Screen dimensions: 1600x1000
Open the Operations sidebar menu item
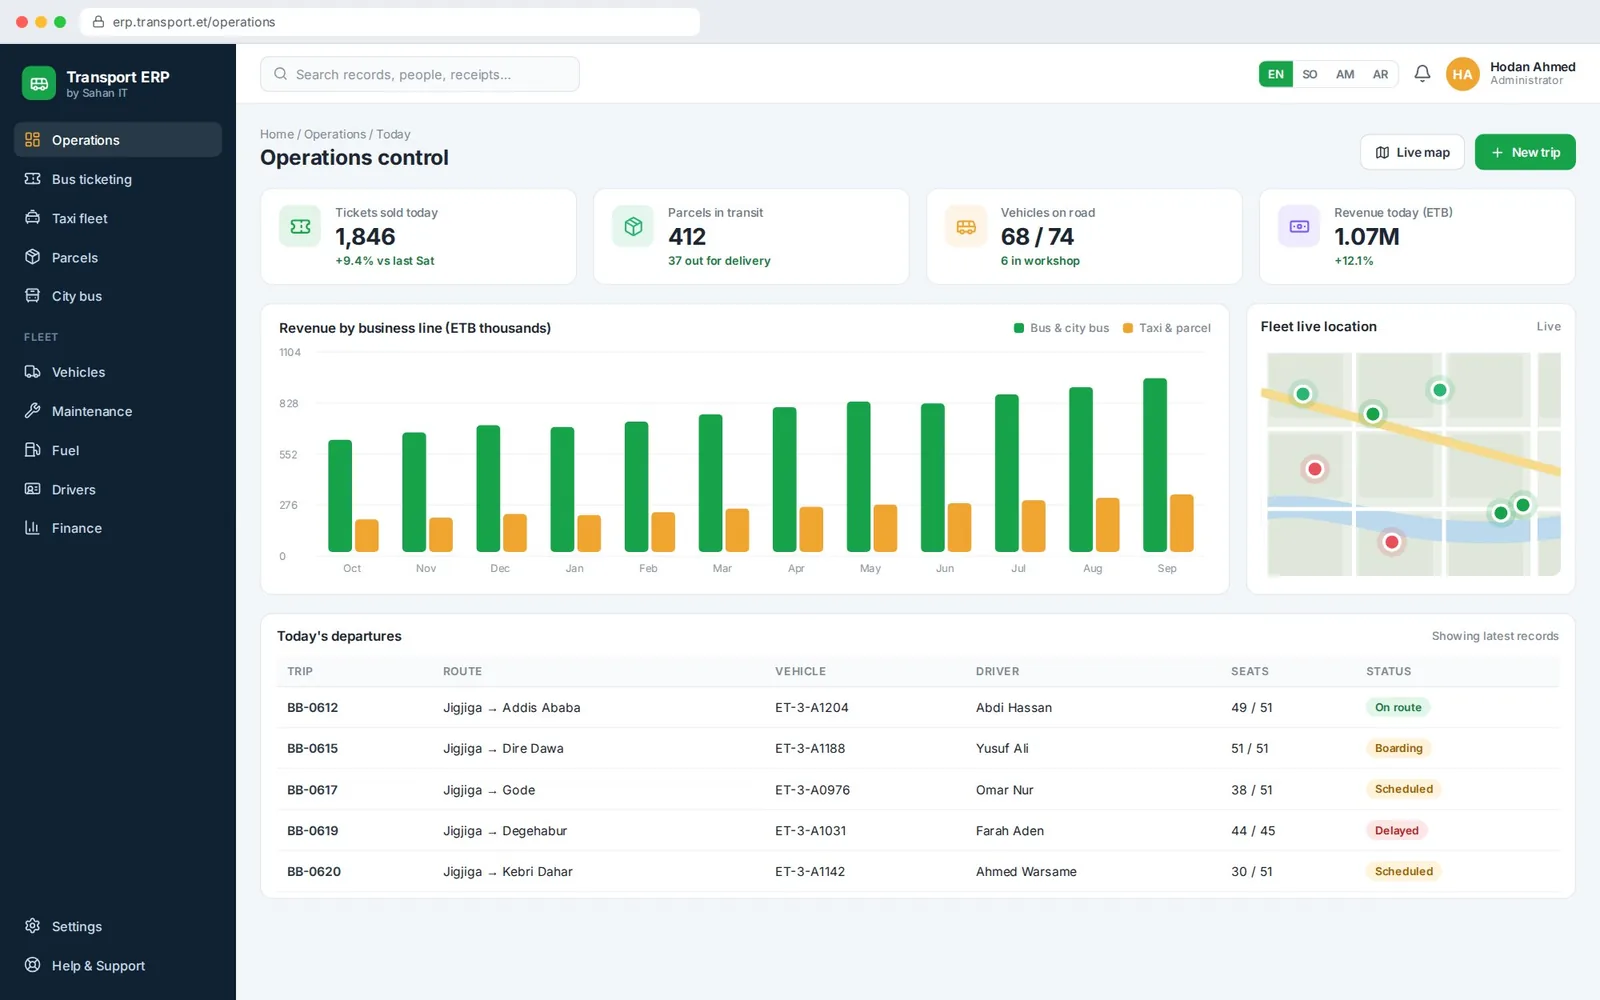[x=118, y=140]
